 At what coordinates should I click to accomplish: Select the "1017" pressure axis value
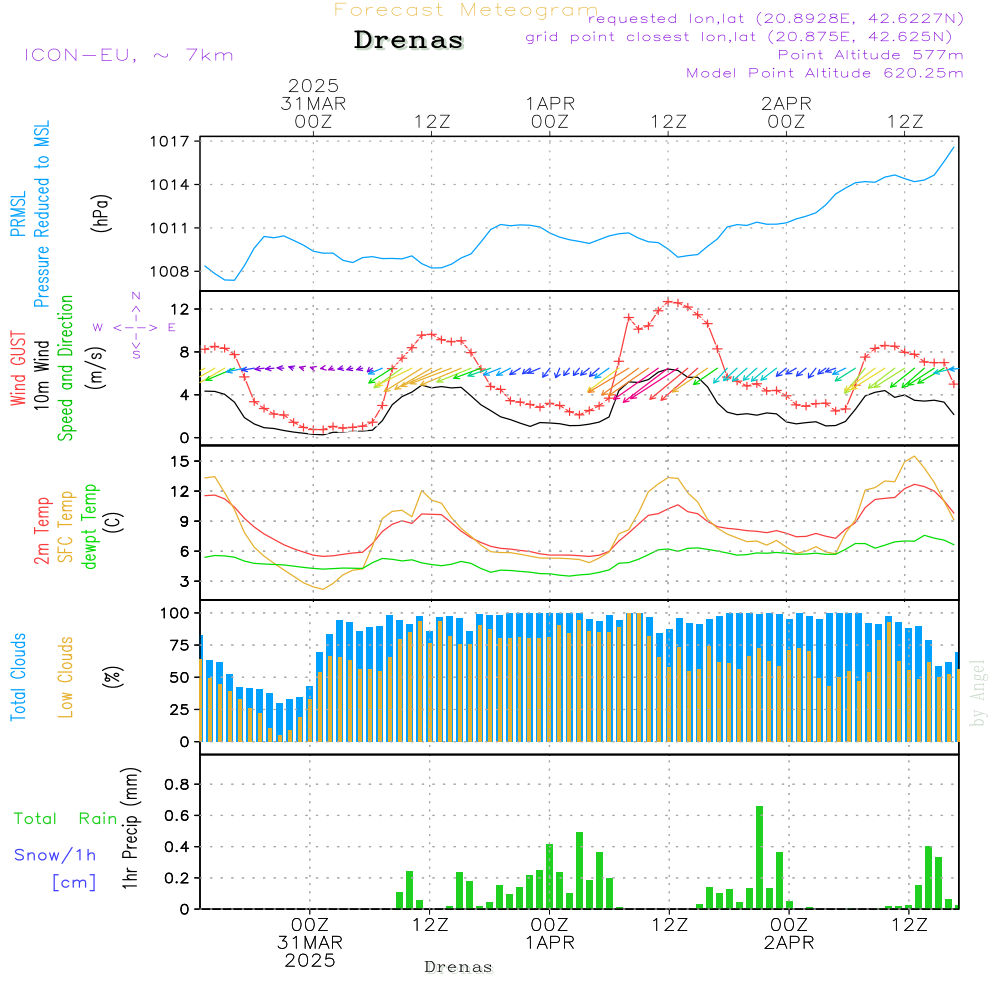pyautogui.click(x=170, y=141)
